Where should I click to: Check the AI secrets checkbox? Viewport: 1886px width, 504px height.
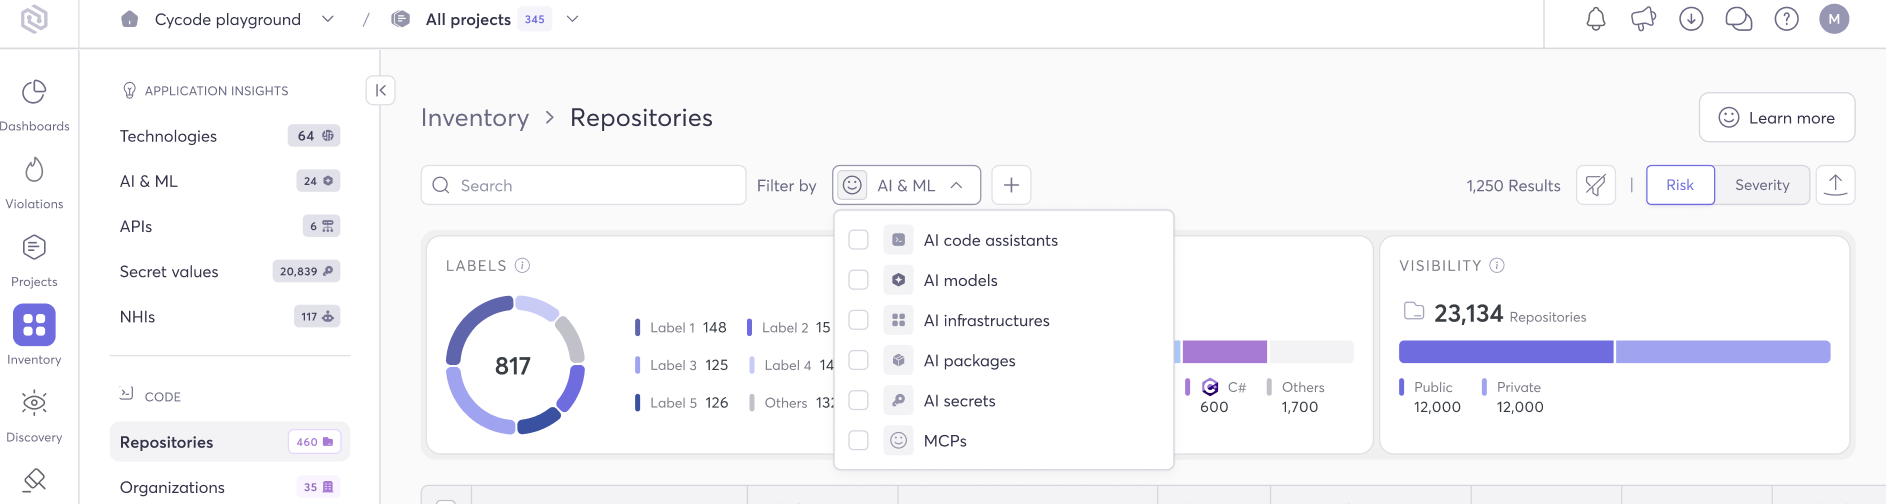click(x=858, y=400)
